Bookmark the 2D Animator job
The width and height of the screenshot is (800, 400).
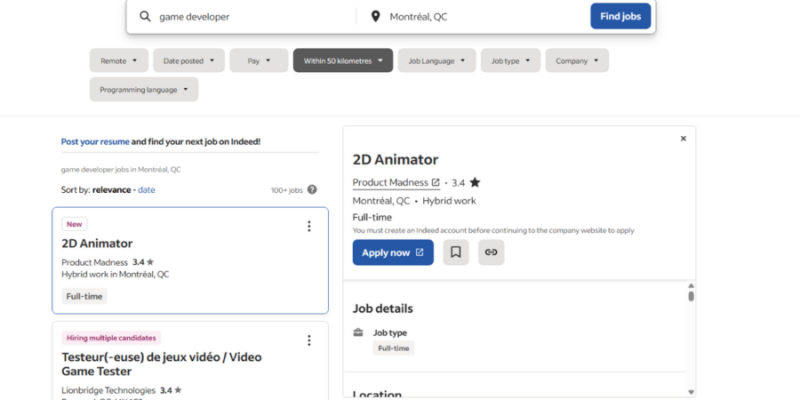(456, 253)
